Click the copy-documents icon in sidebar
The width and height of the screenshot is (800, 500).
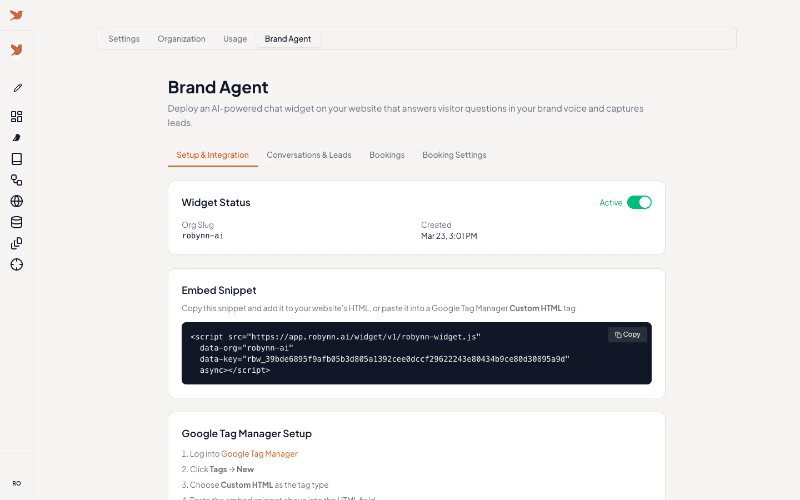[16, 243]
